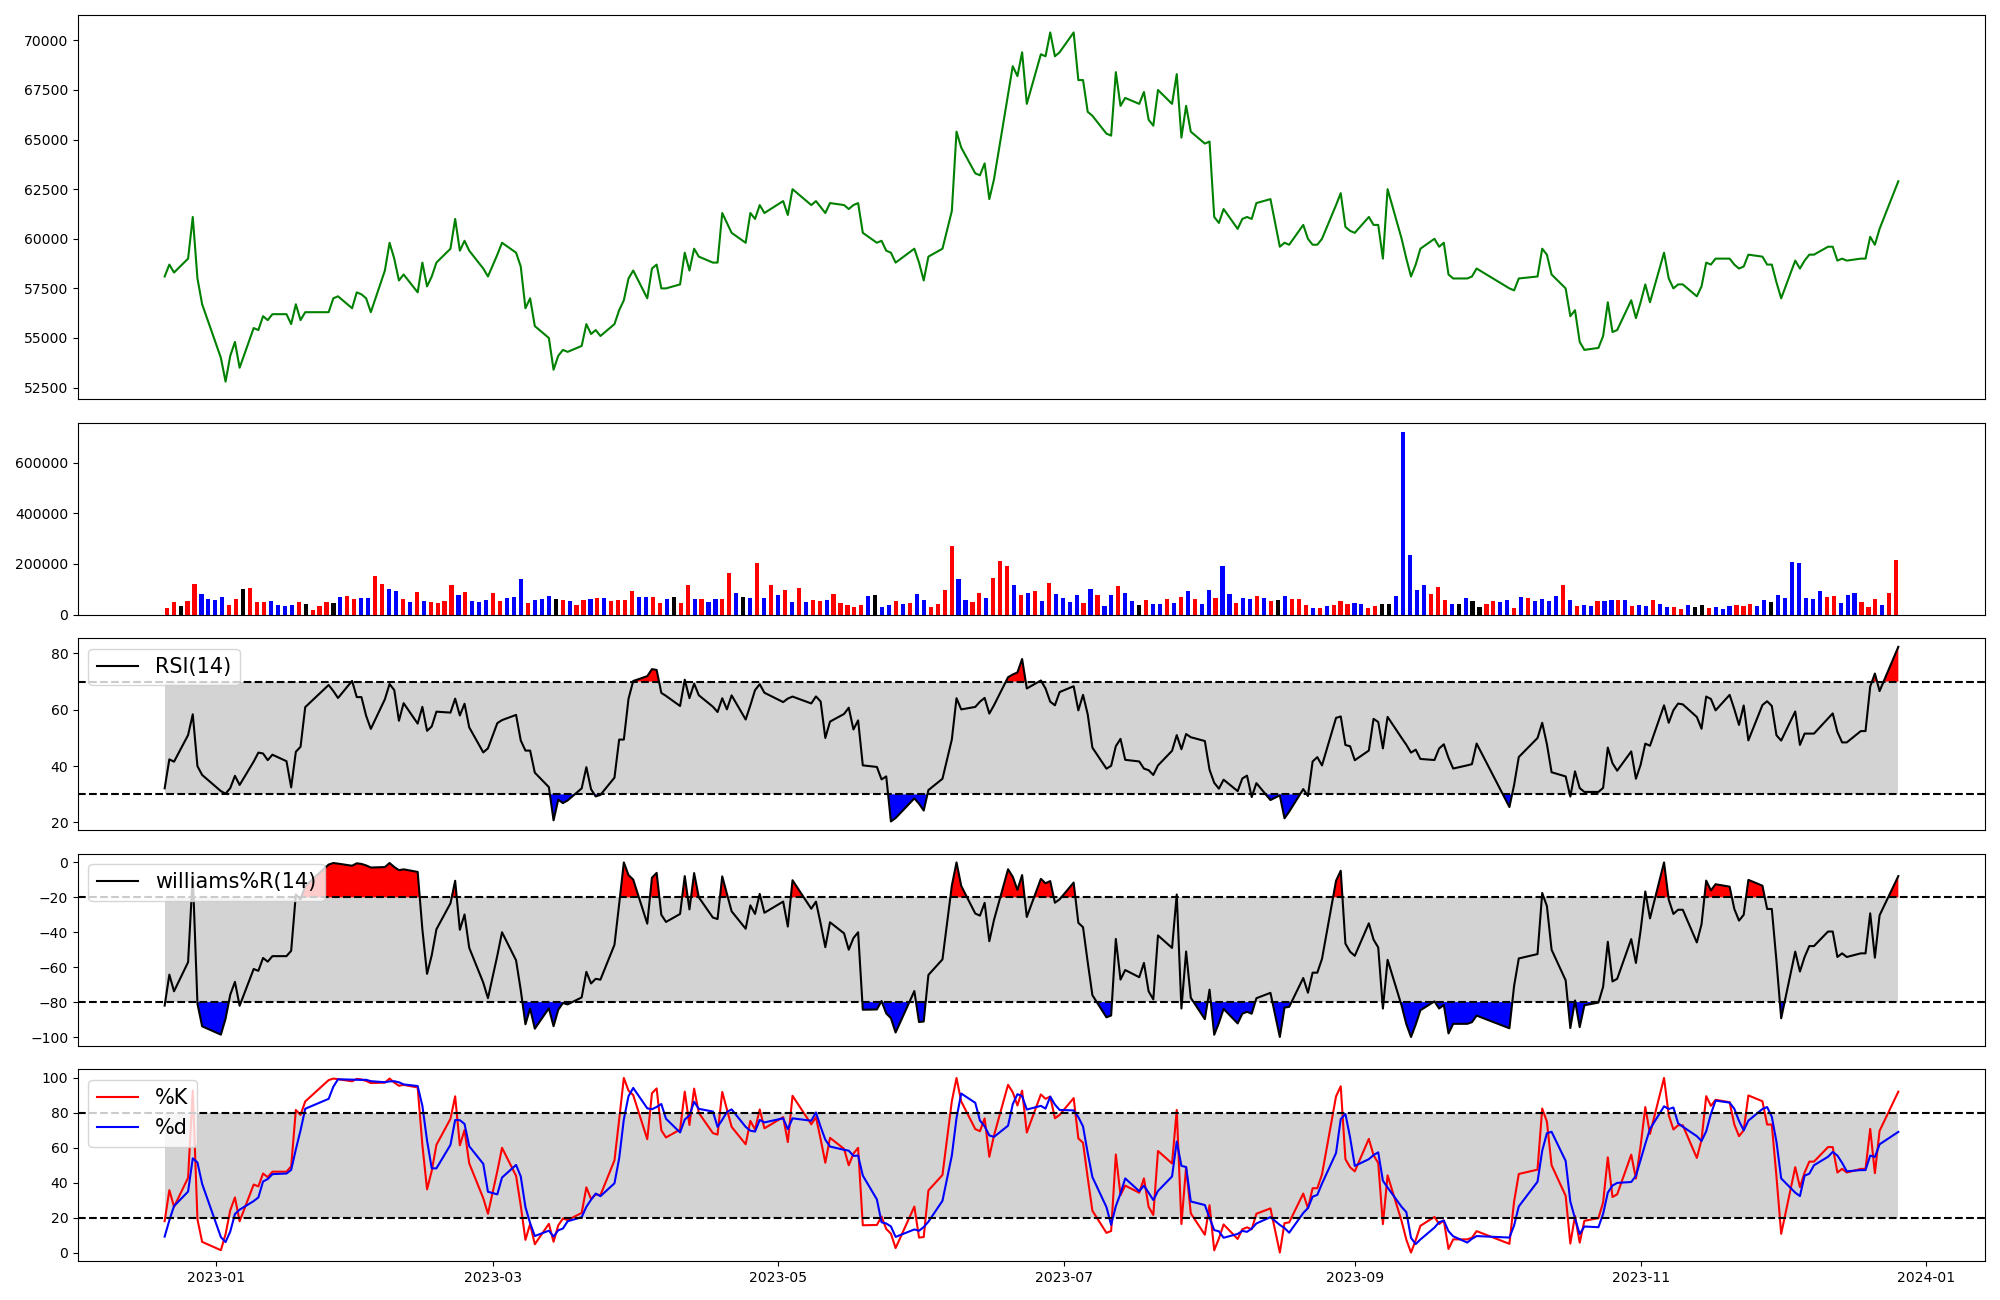Click the 52500 price axis label
This screenshot has height=1300, width=2000.
pyautogui.click(x=46, y=388)
